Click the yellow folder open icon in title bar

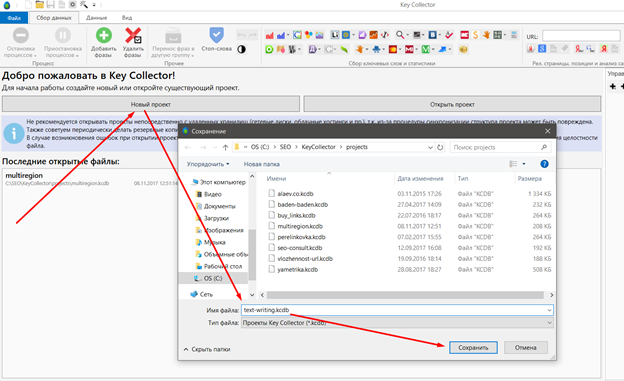[x=39, y=4]
